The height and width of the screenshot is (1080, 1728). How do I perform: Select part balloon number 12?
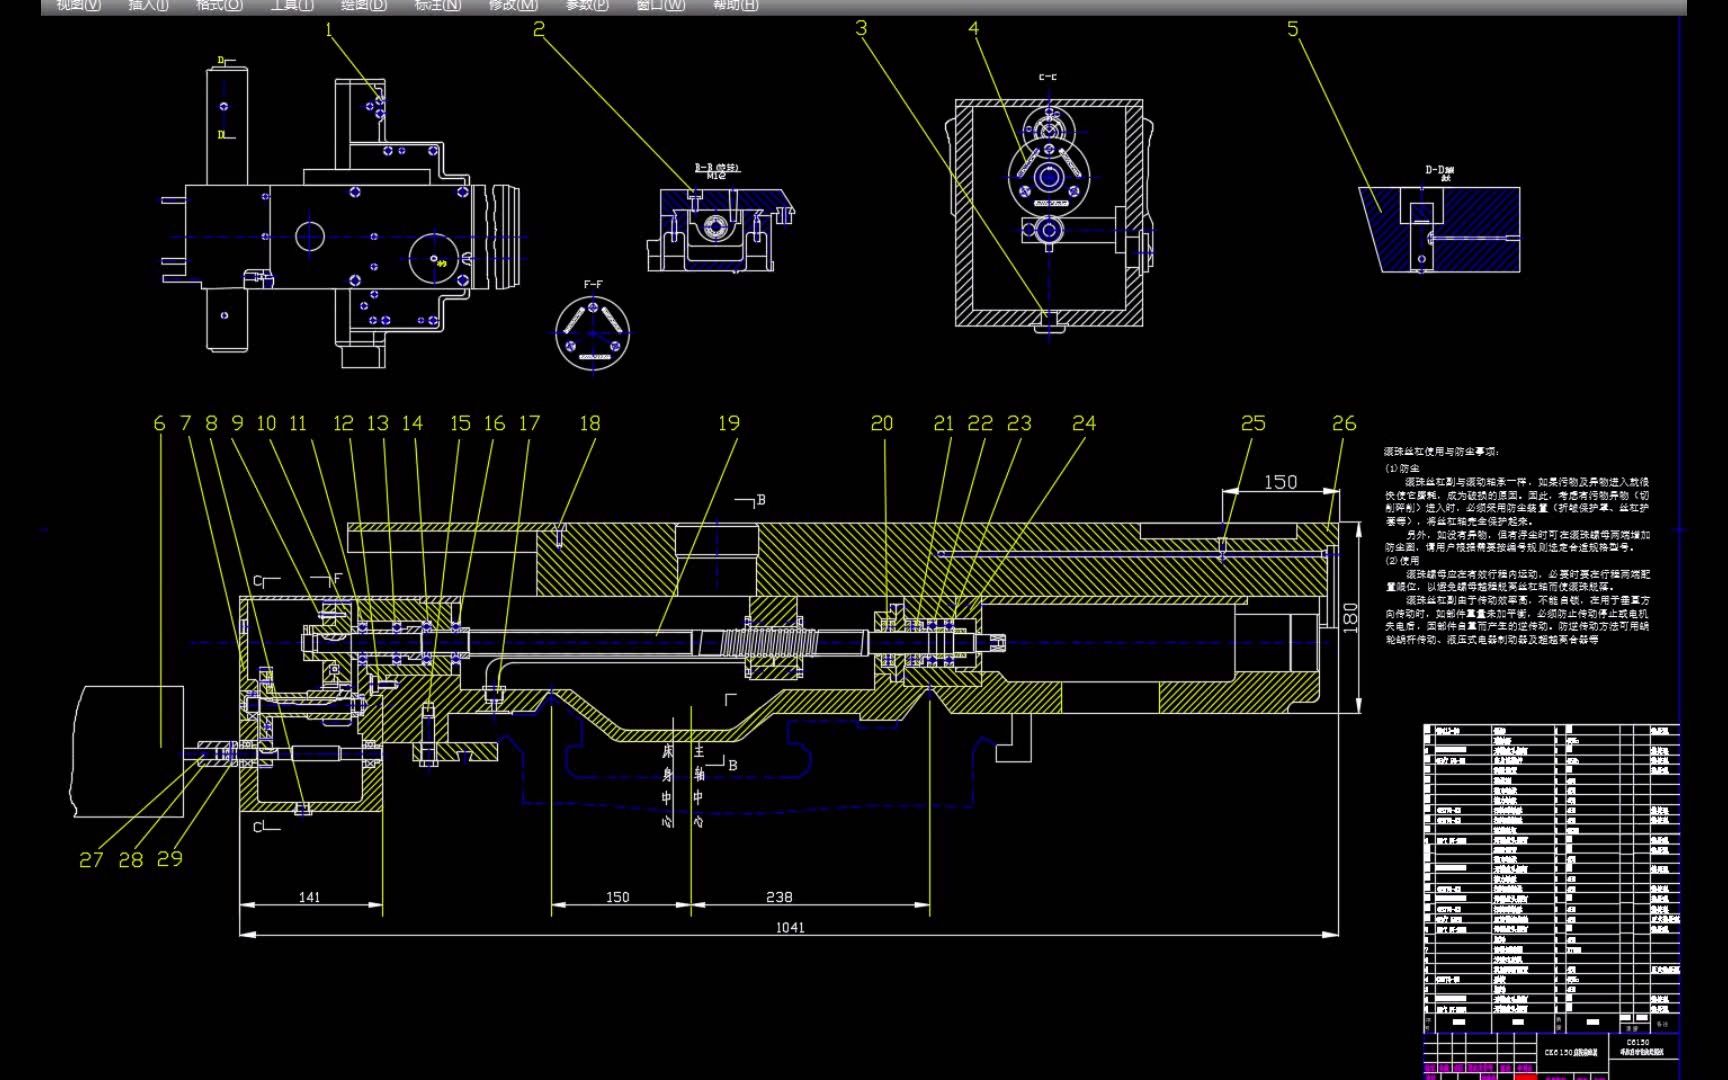point(343,424)
